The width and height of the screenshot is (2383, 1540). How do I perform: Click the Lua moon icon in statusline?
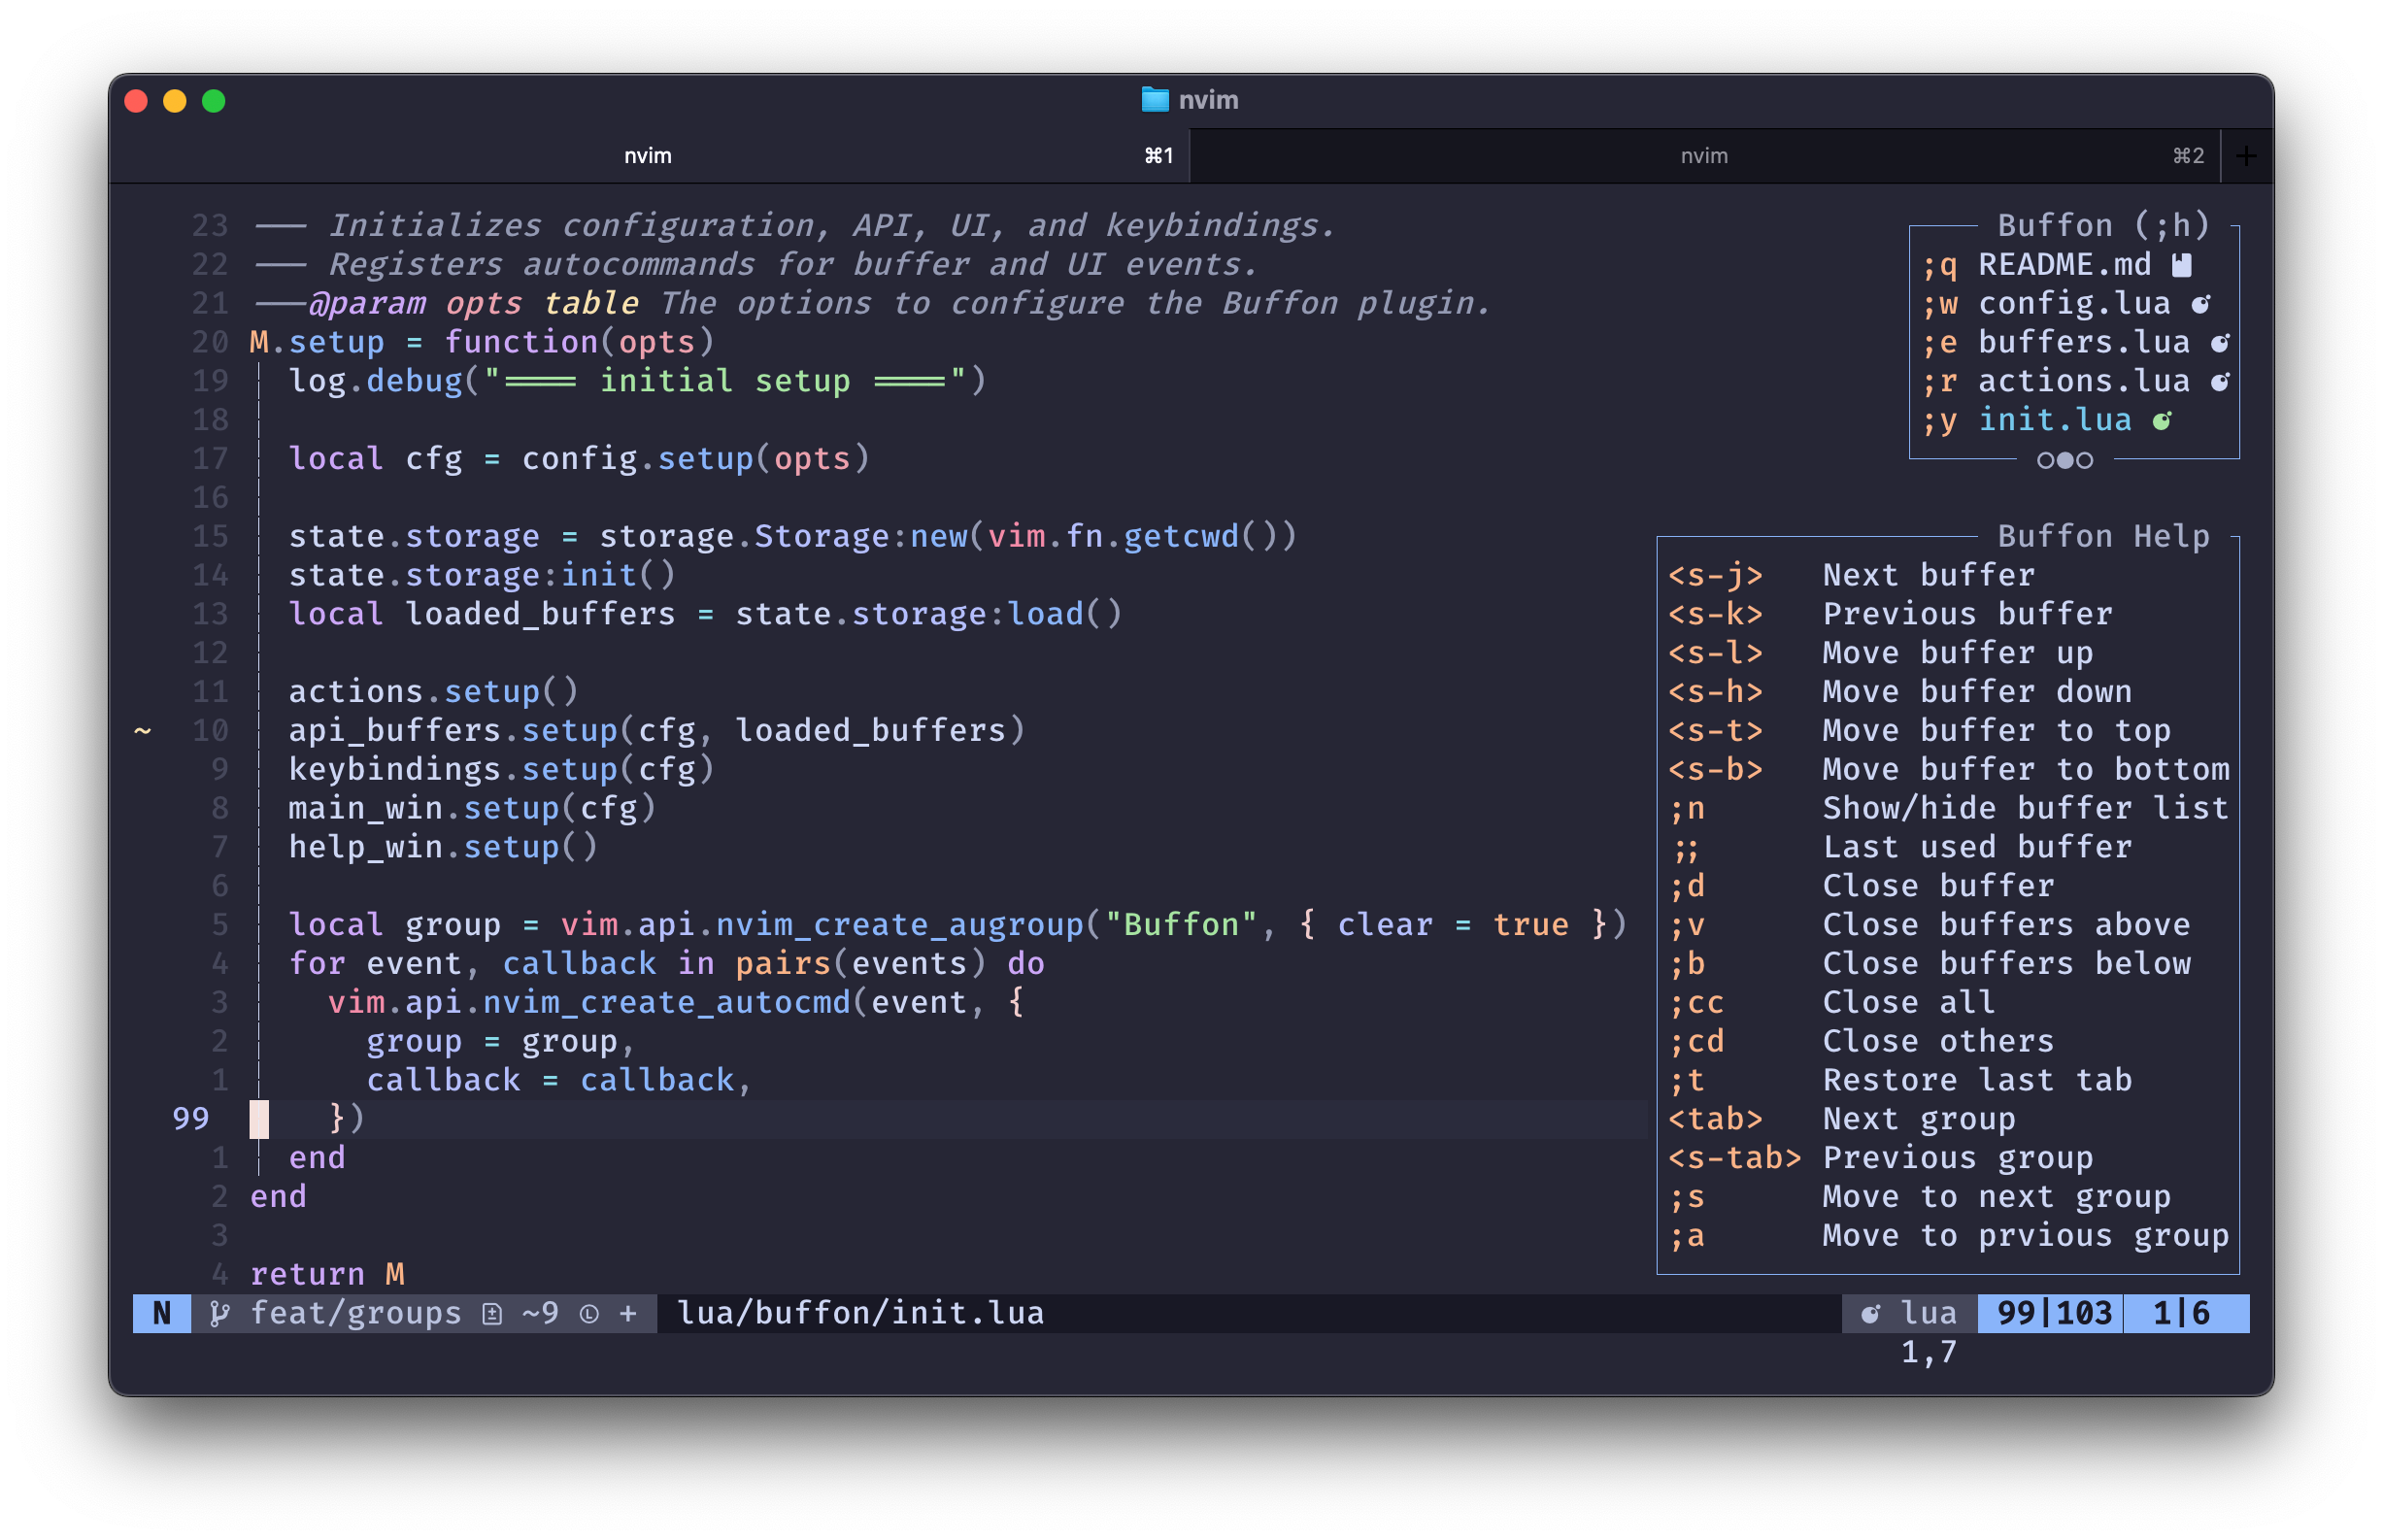point(1870,1313)
